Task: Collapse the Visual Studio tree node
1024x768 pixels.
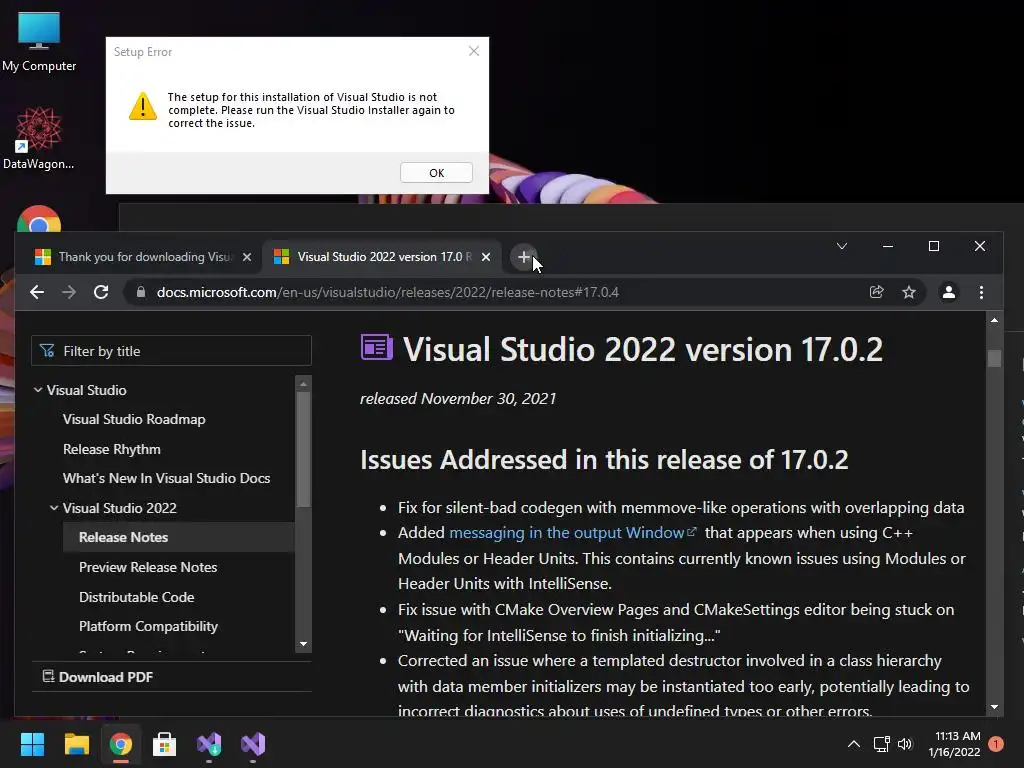Action: [38, 390]
